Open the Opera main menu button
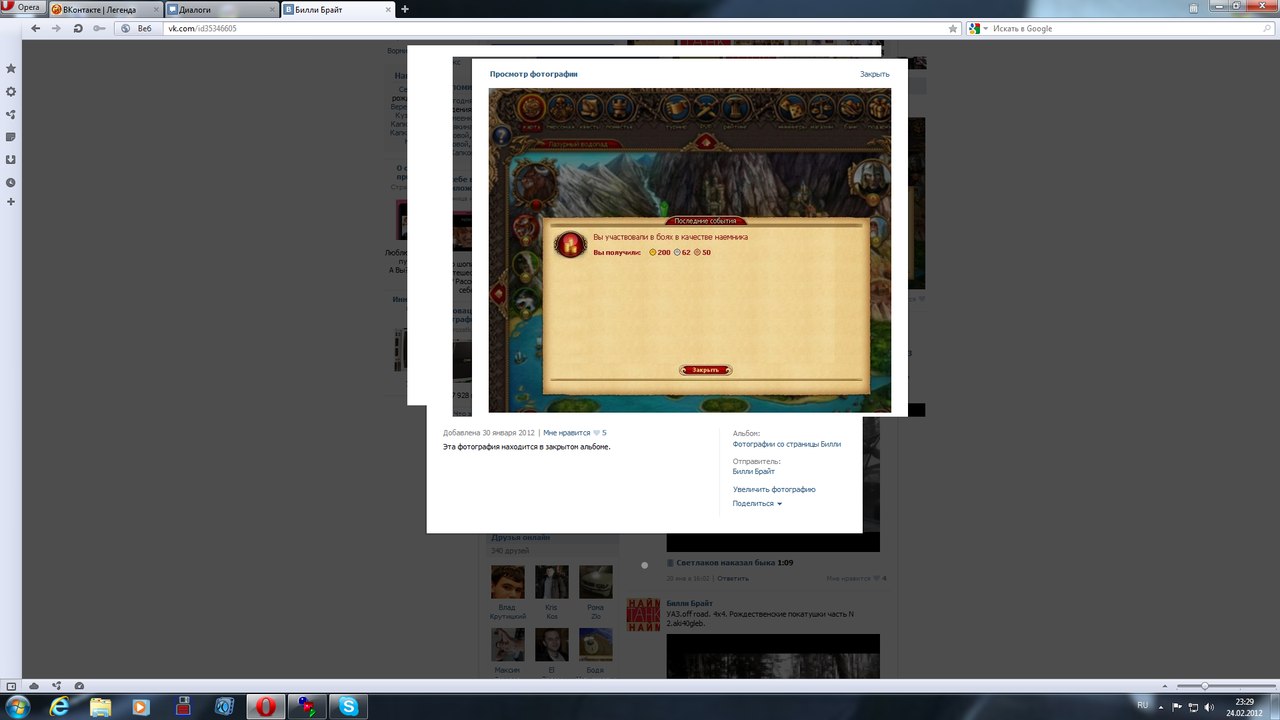This screenshot has height=720, width=1280. (x=22, y=8)
